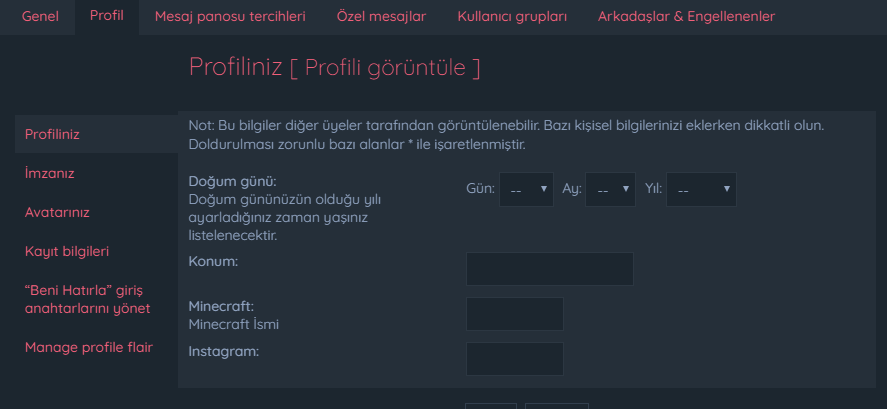Switch to the Profil tab
This screenshot has width=887, height=409.
point(106,15)
